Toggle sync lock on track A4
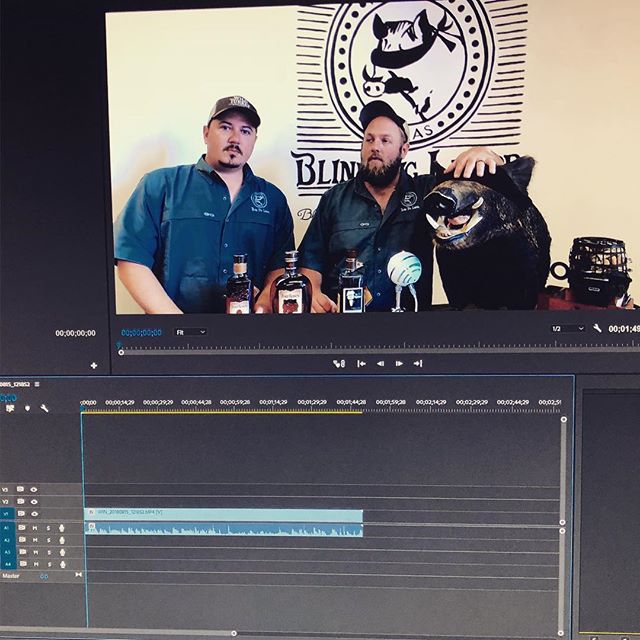 tap(23, 564)
